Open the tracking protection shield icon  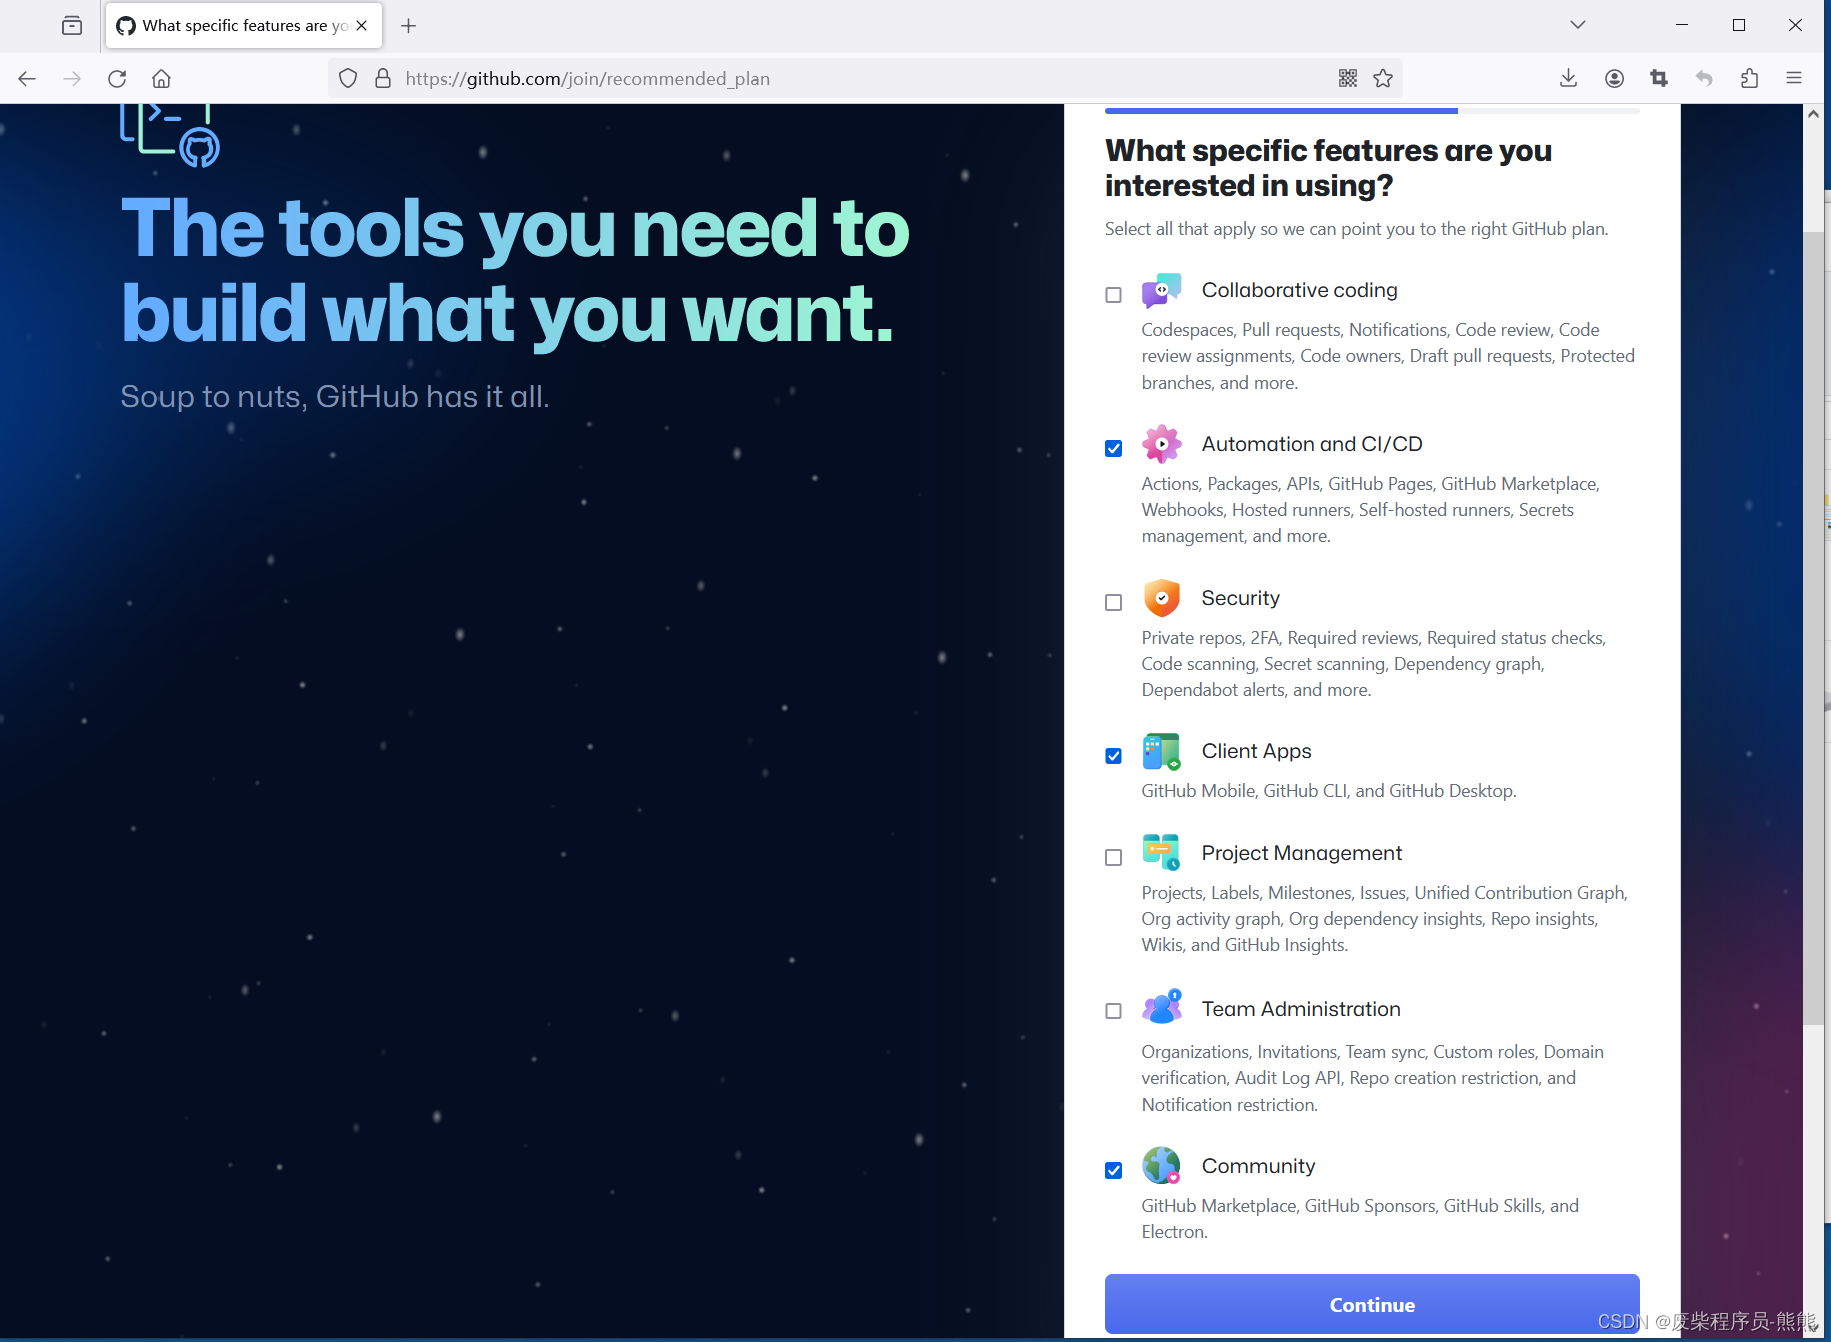pos(348,78)
